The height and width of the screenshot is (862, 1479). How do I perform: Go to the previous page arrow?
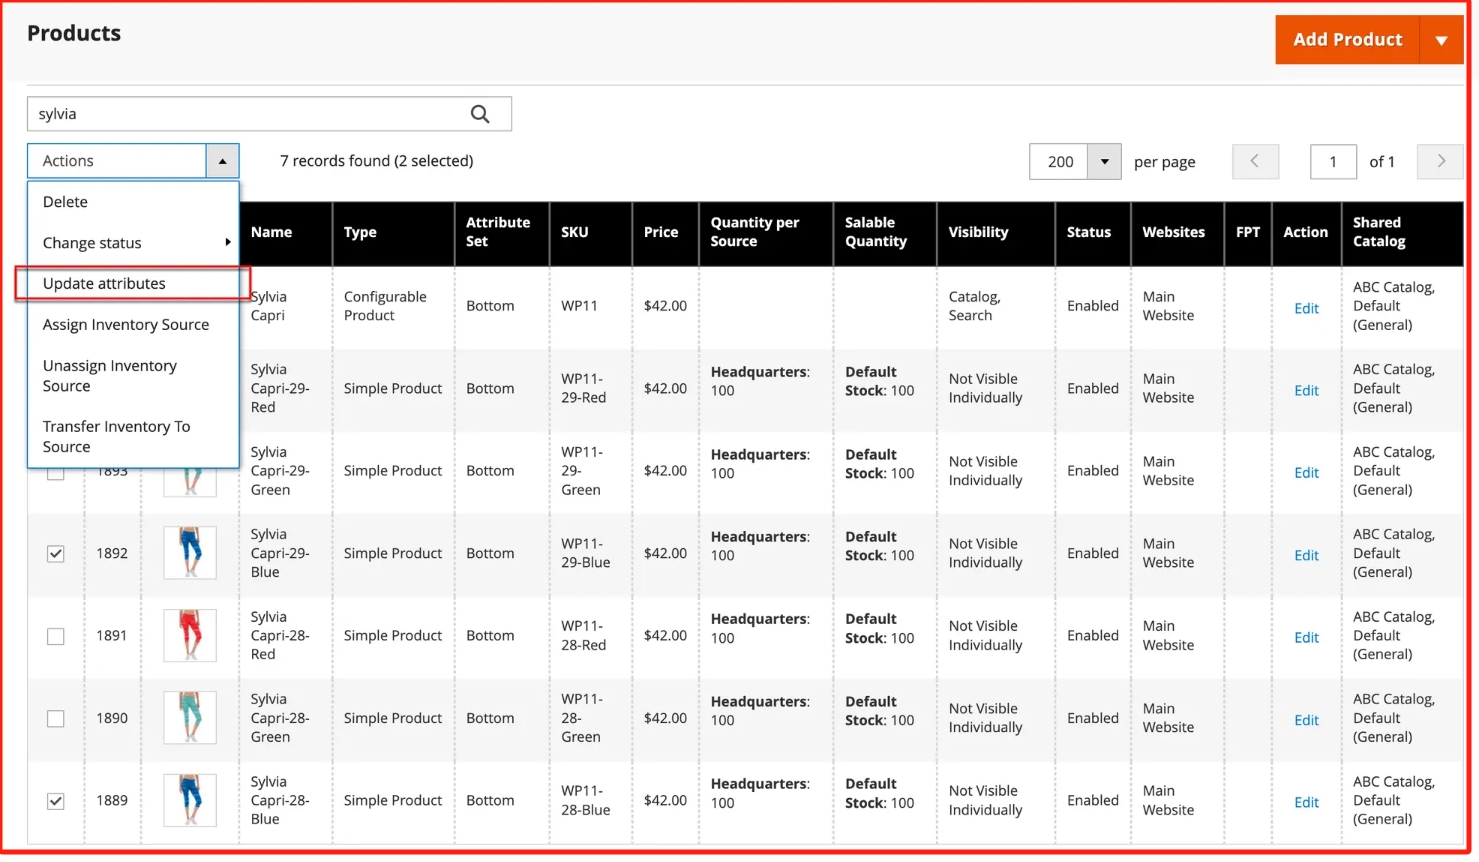[1255, 161]
